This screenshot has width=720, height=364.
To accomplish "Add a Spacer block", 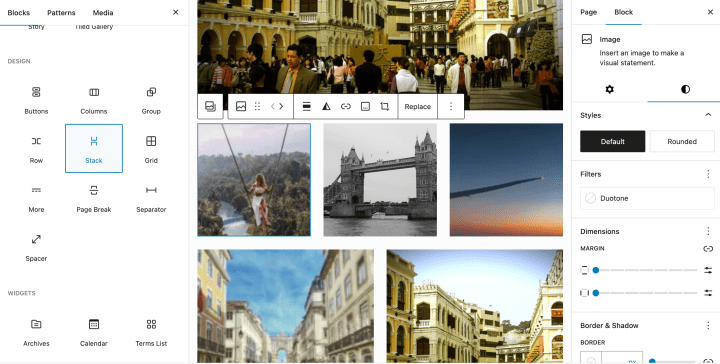I will (x=36, y=246).
